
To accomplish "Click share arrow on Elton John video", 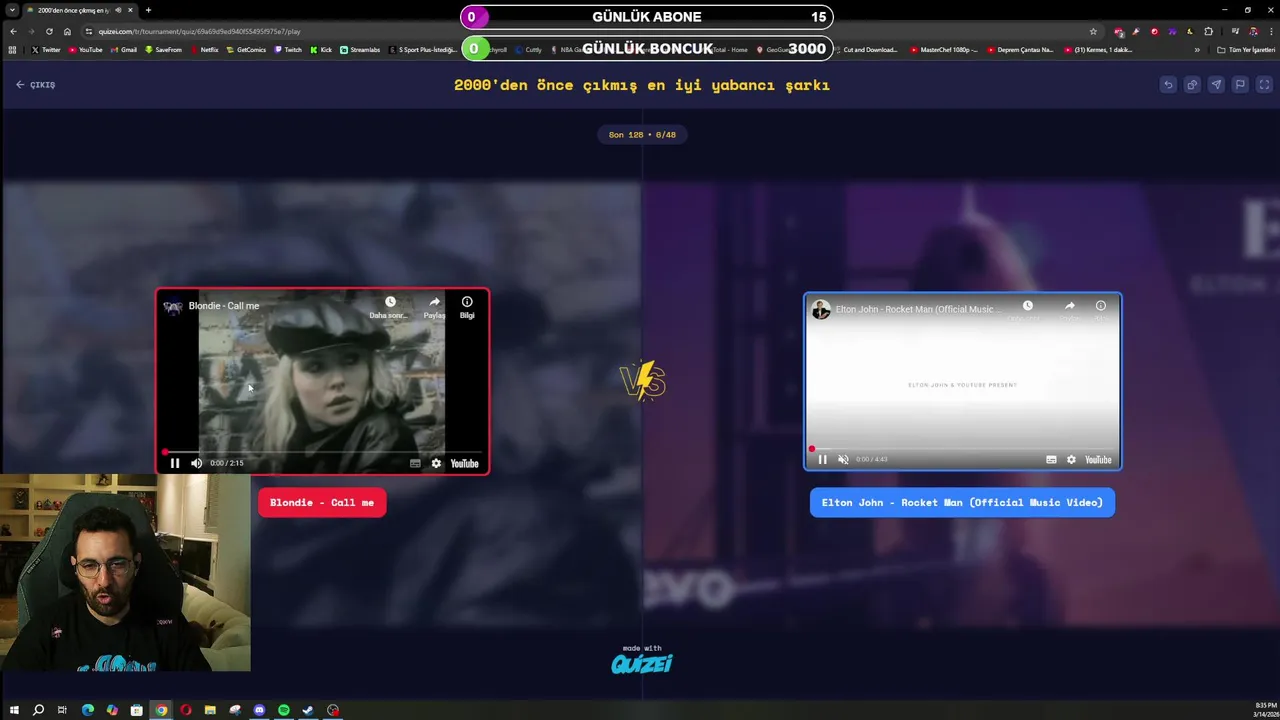I will [x=1069, y=307].
